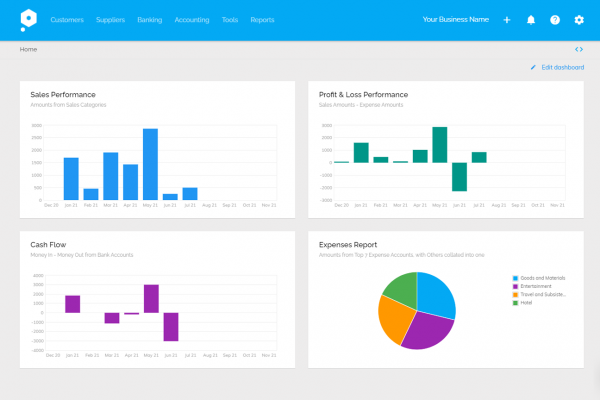Click Your Business Name
Image resolution: width=600 pixels, height=400 pixels.
pos(455,19)
